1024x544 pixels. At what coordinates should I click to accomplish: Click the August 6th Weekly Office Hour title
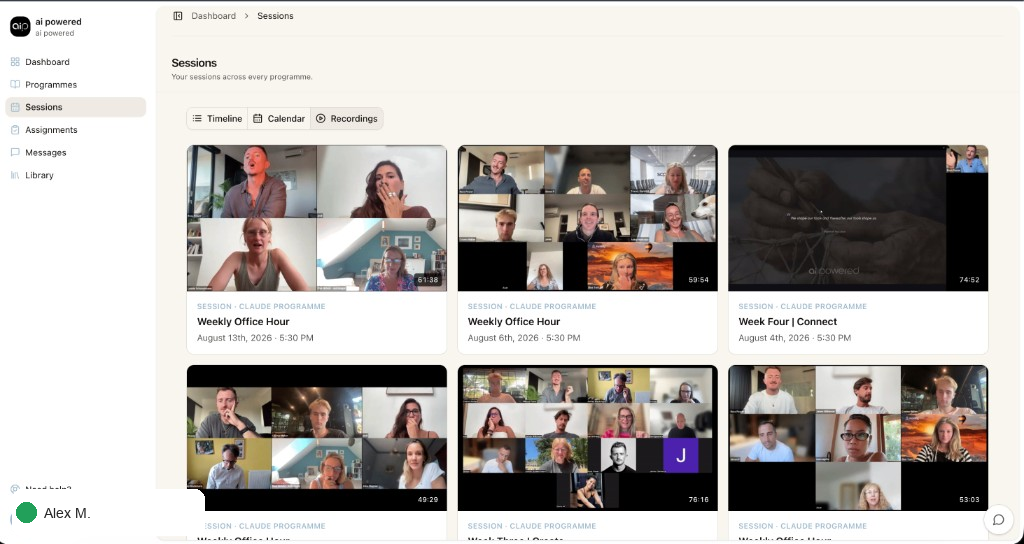[x=514, y=321]
